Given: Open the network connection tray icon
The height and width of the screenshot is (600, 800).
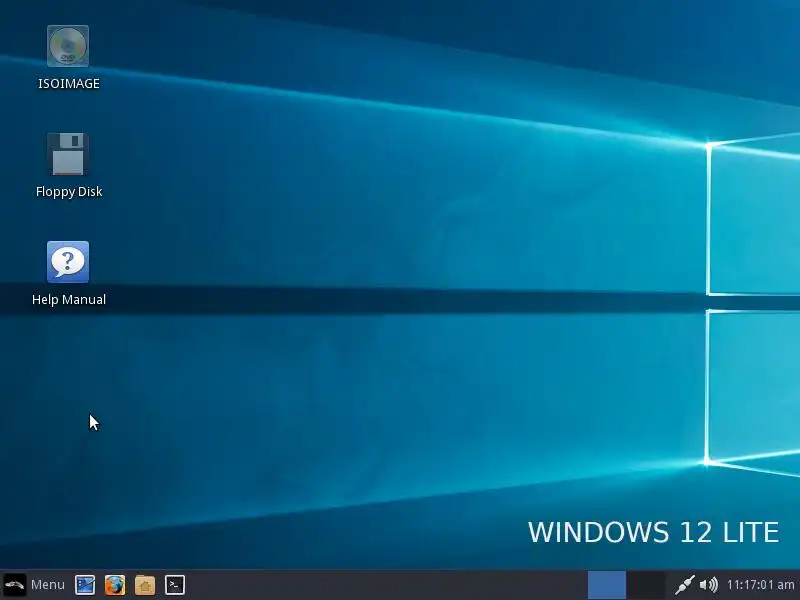Looking at the screenshot, I should 684,585.
